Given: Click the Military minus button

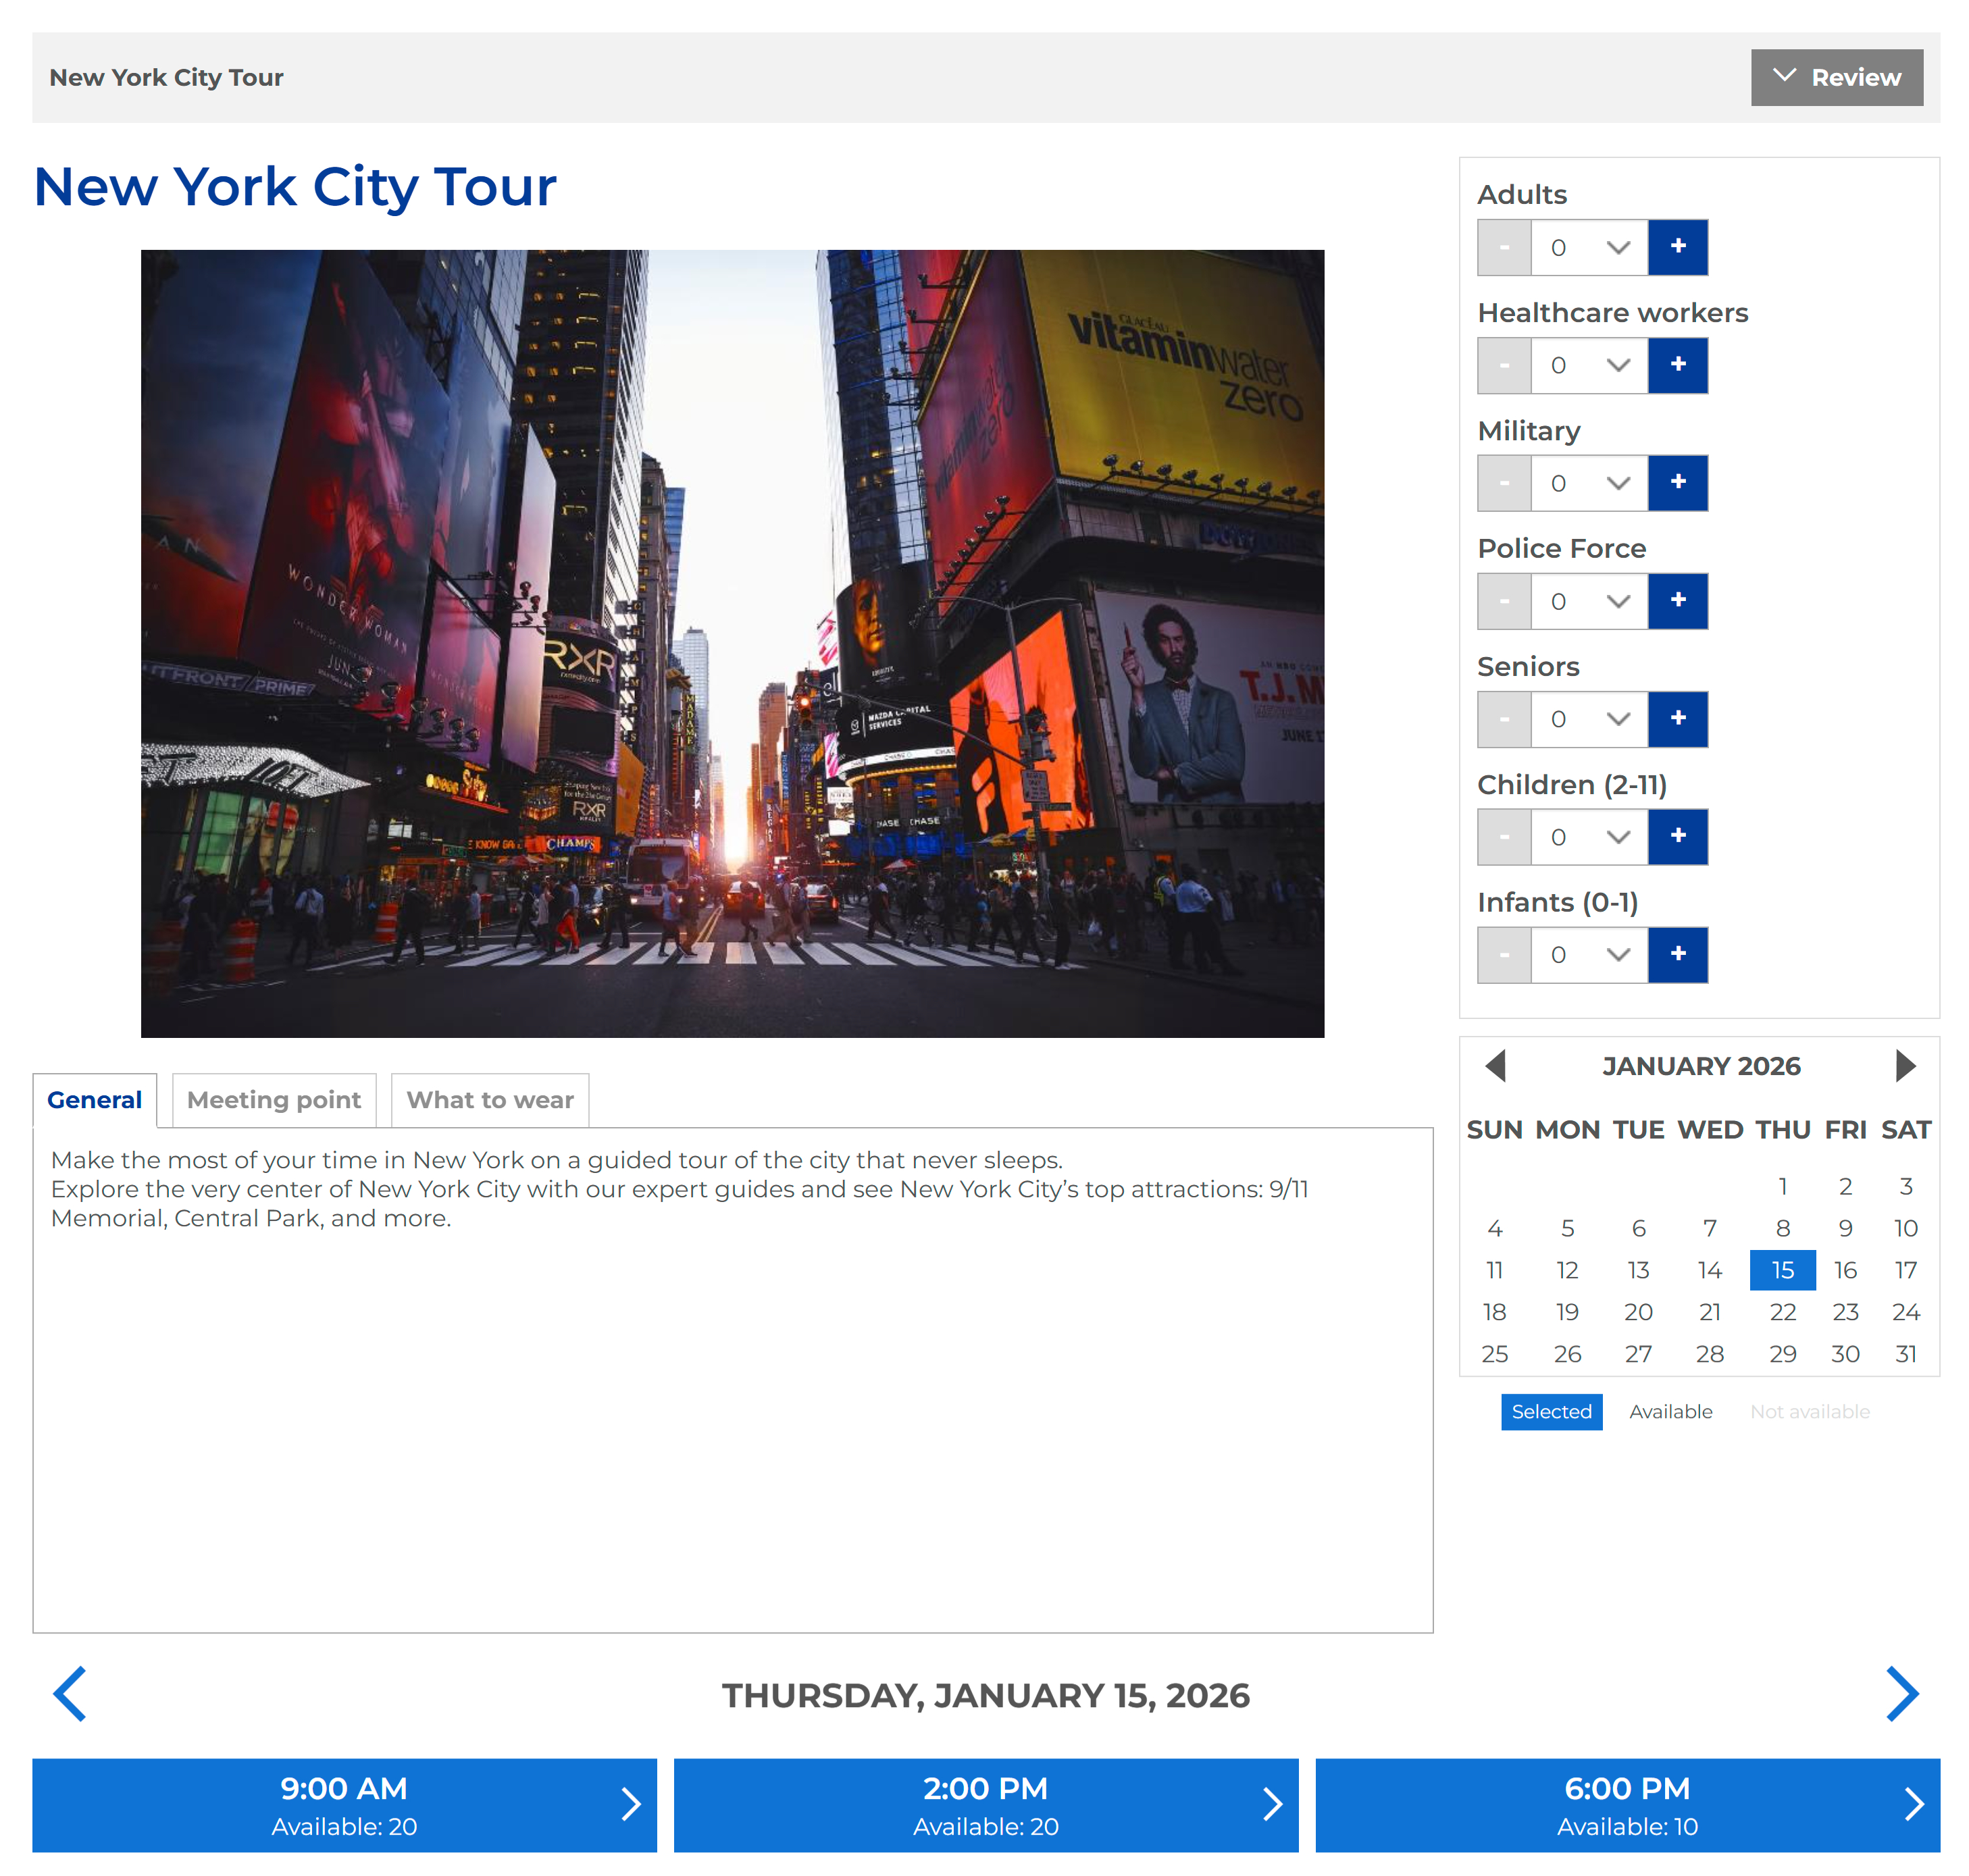Looking at the screenshot, I should pyautogui.click(x=1504, y=483).
